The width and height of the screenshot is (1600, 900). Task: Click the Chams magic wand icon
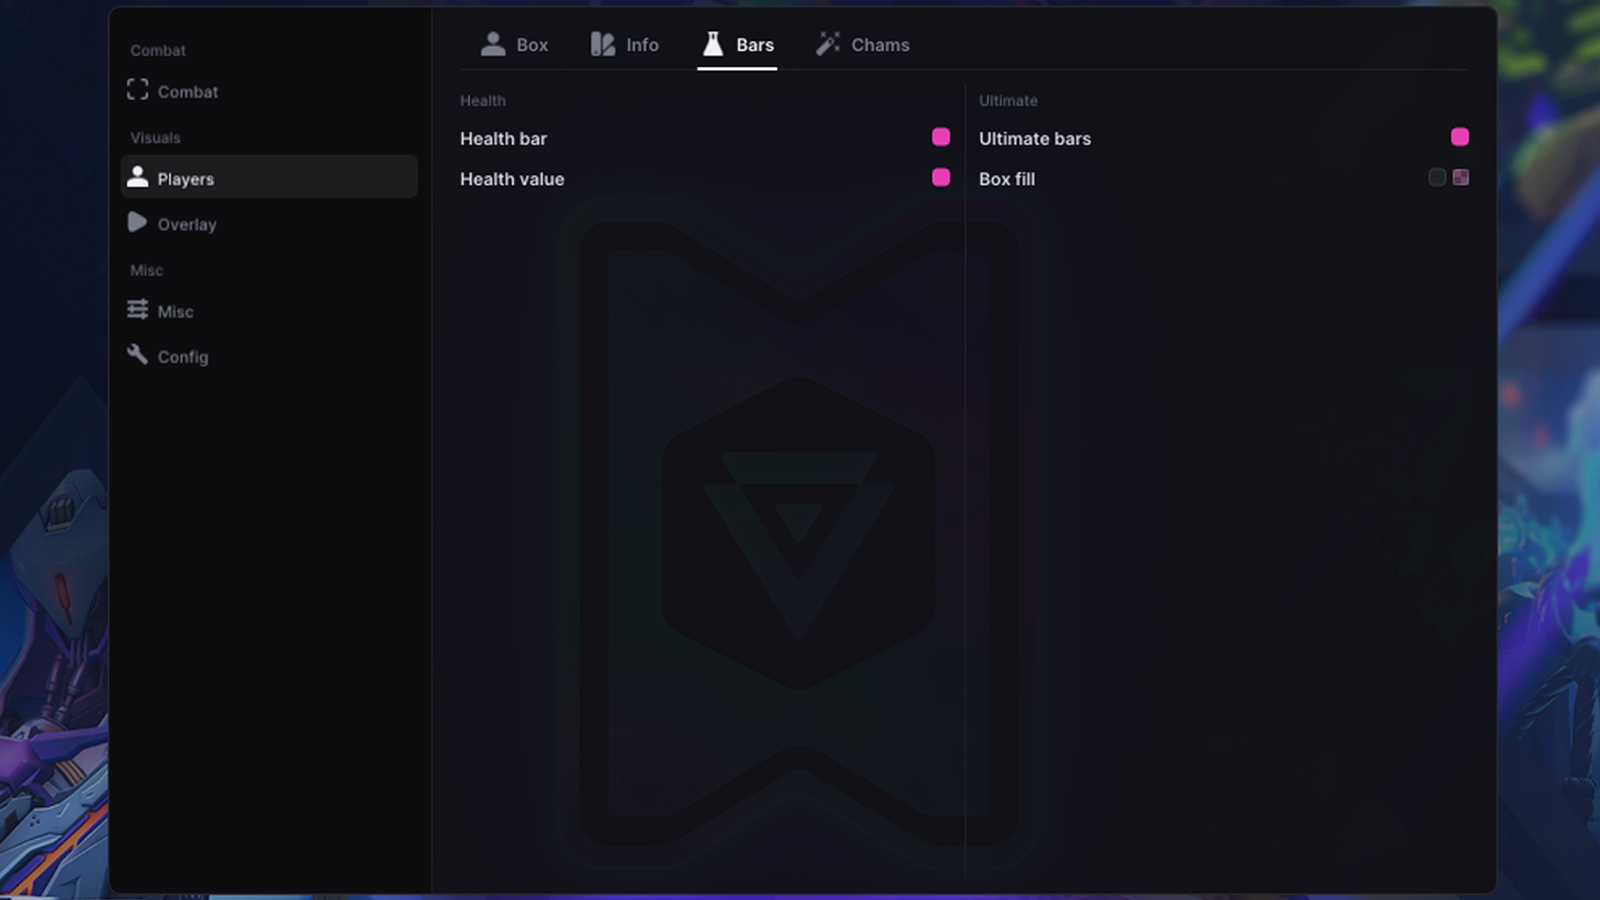click(x=828, y=43)
